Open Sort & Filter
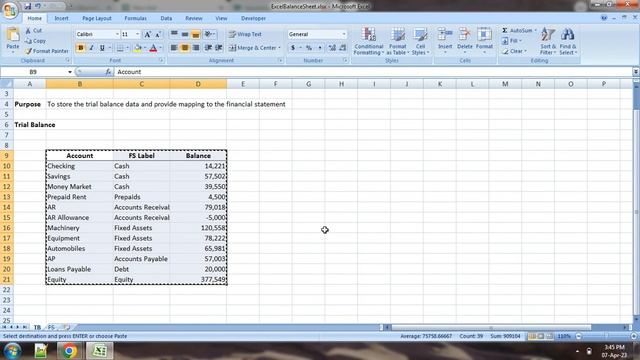This screenshot has width=640, height=360. (x=548, y=41)
